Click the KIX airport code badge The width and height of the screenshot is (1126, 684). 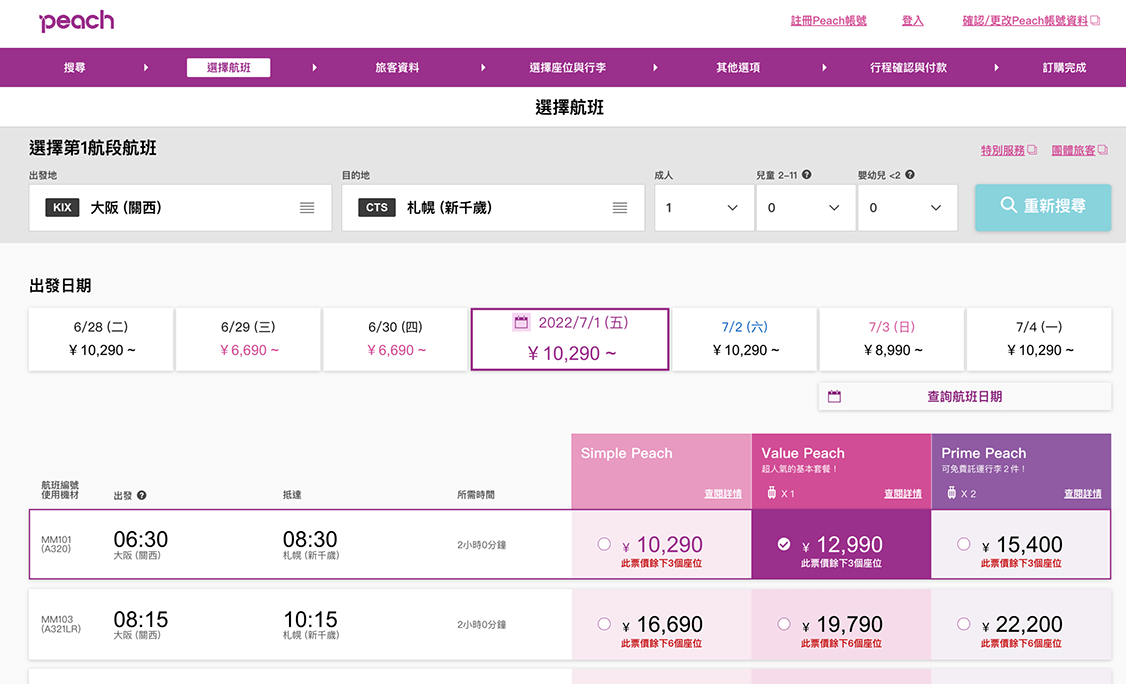pos(62,208)
